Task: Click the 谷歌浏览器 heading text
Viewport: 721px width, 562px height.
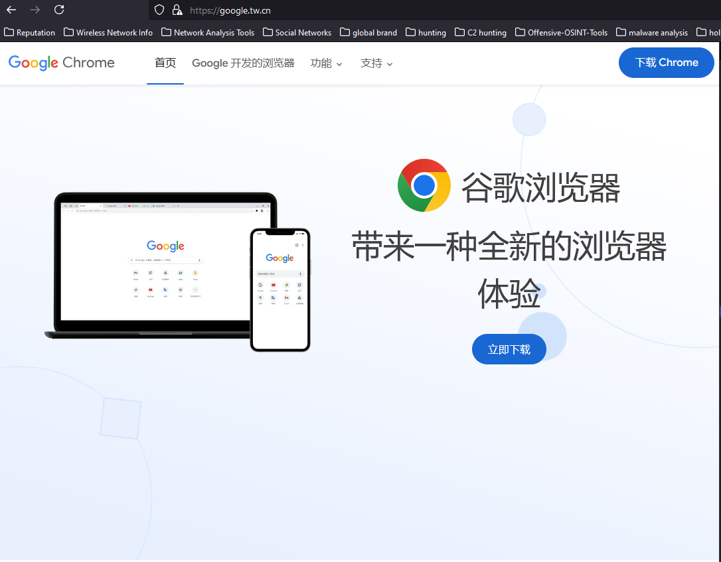Action: 541,188
